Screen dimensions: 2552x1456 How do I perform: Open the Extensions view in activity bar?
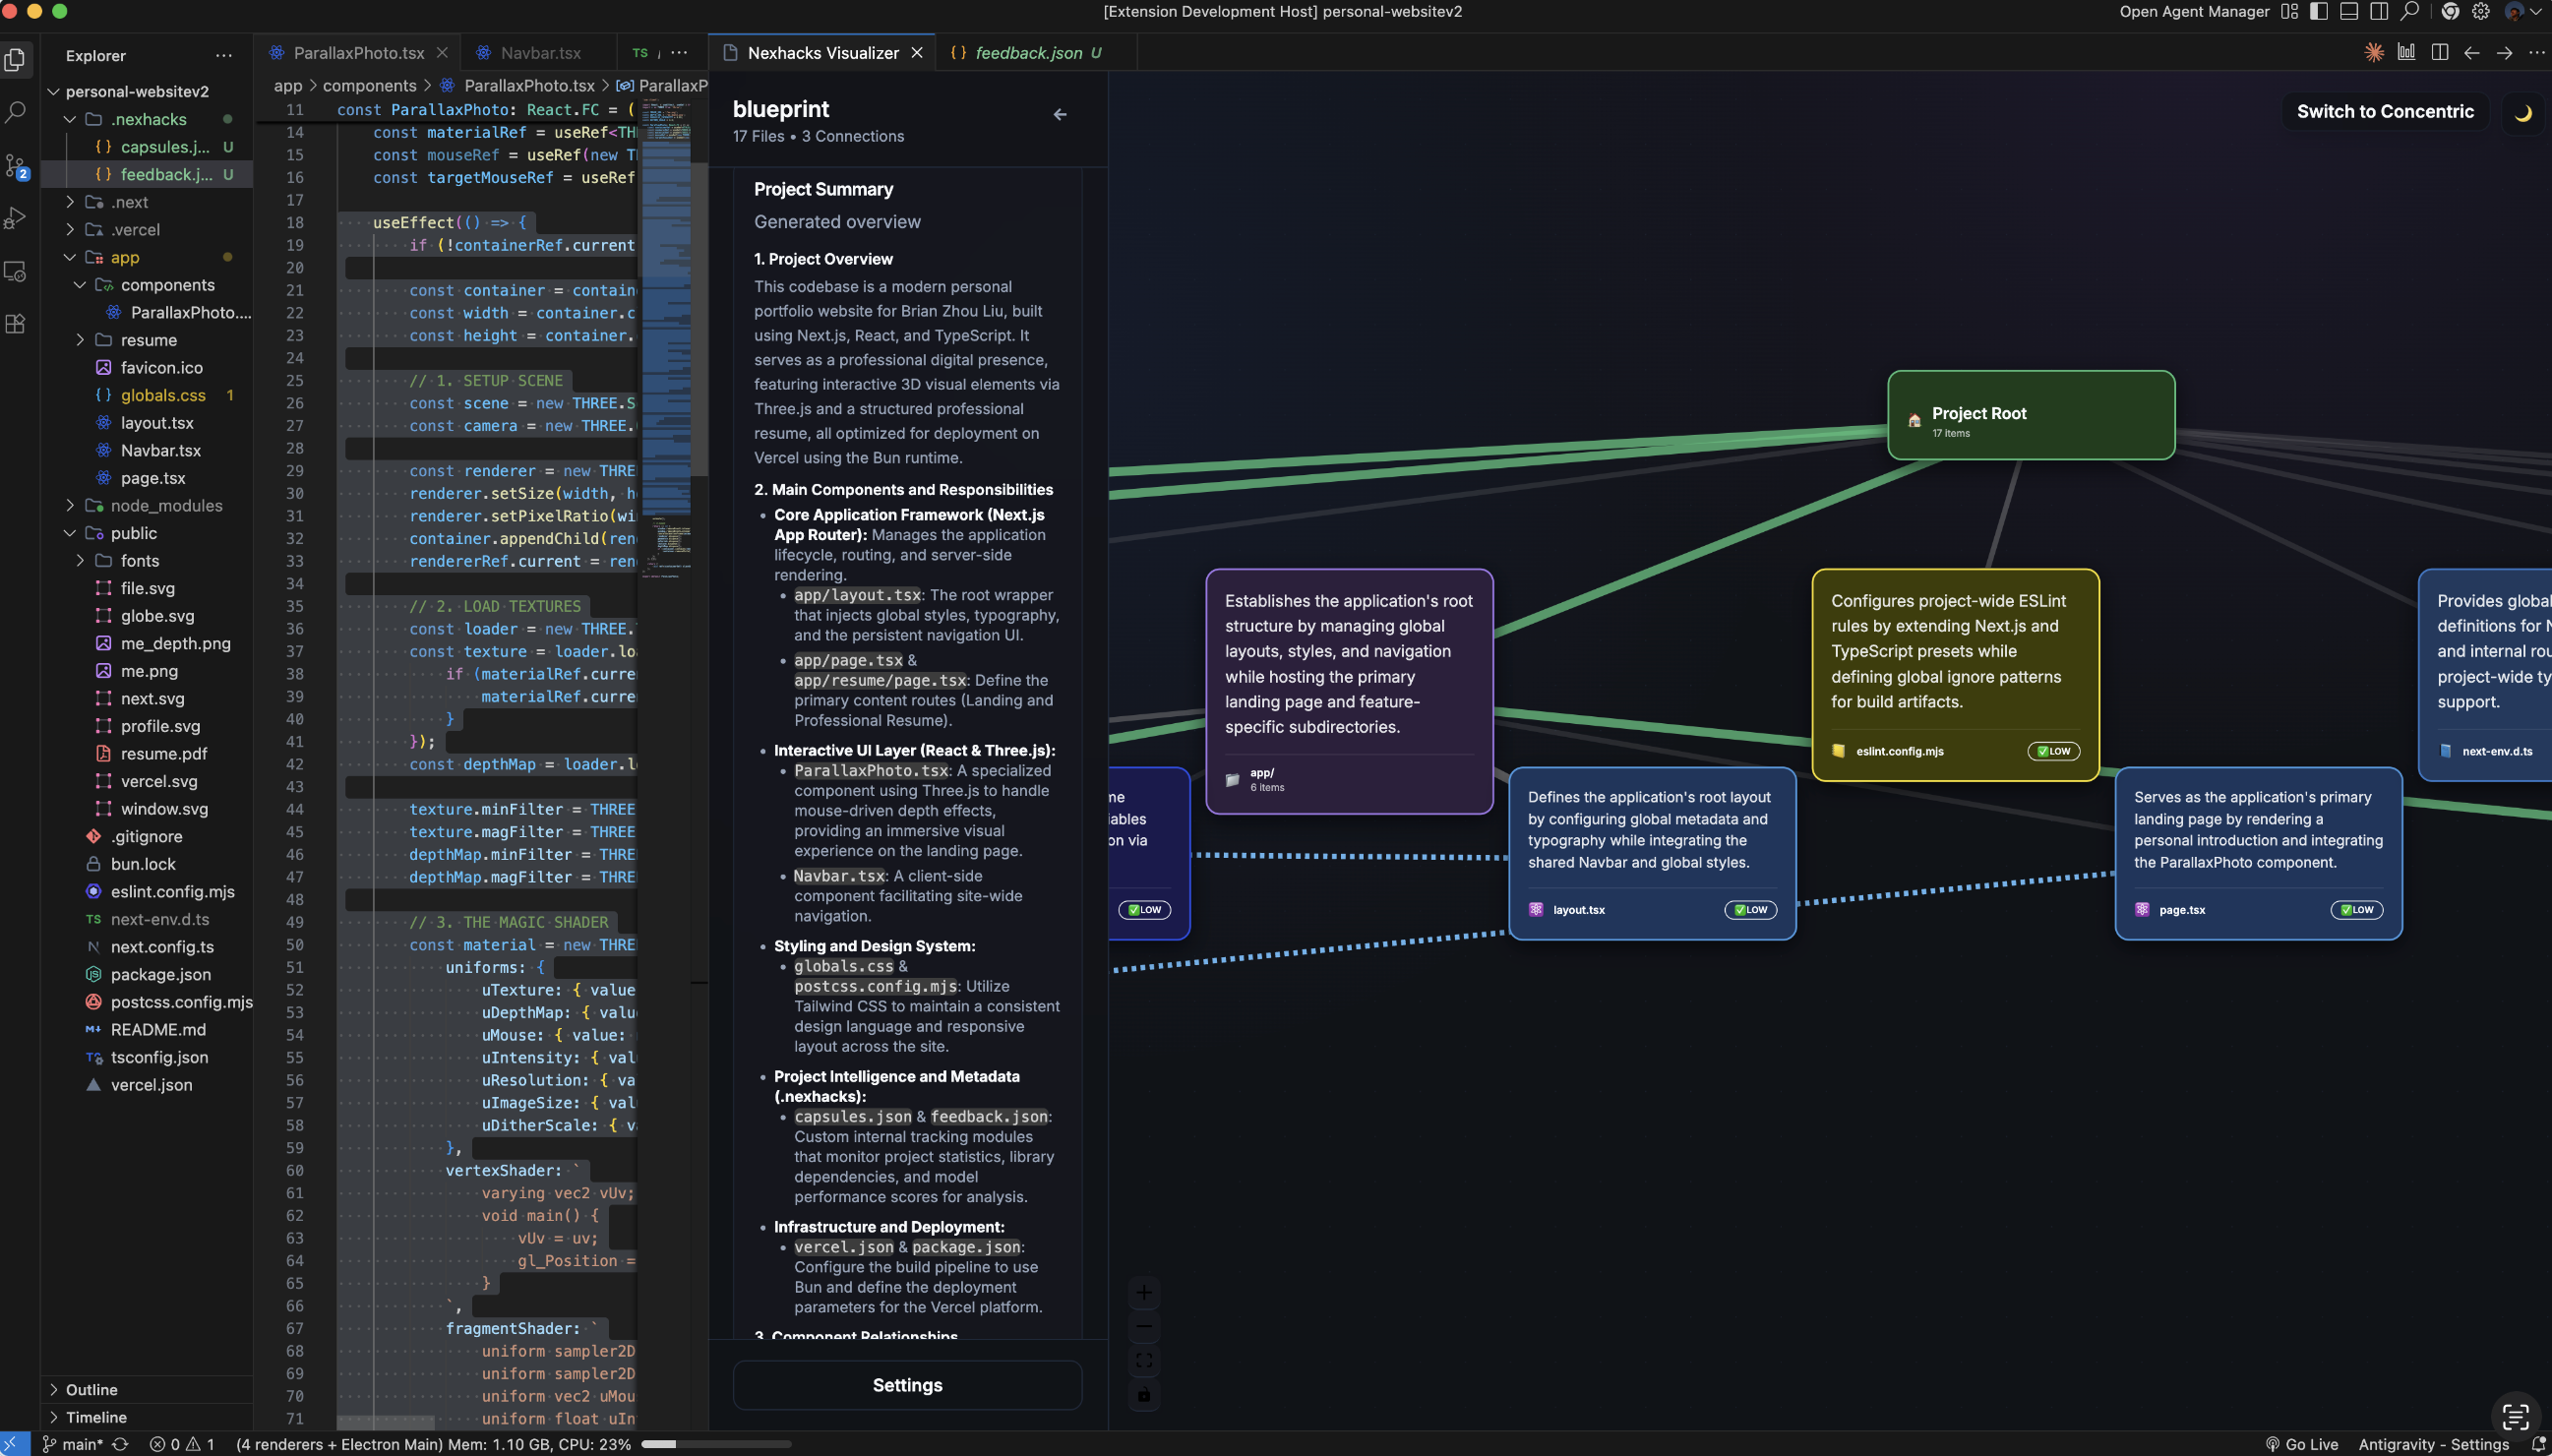tap(16, 324)
